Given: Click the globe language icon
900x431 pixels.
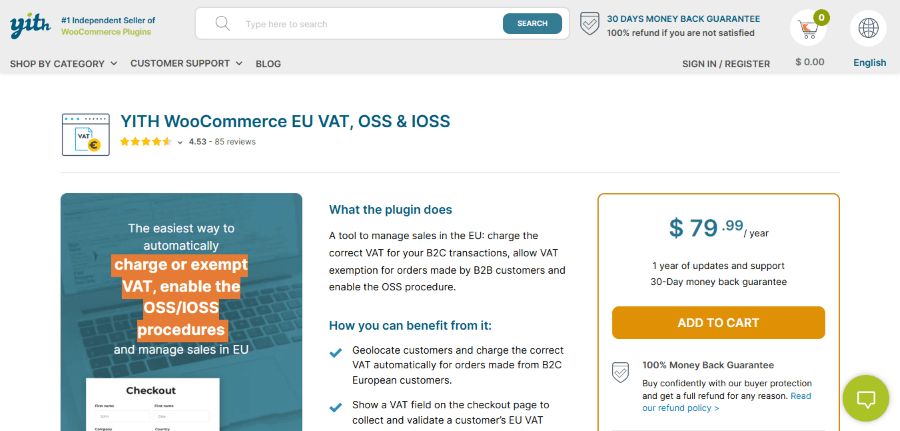Looking at the screenshot, I should (868, 28).
